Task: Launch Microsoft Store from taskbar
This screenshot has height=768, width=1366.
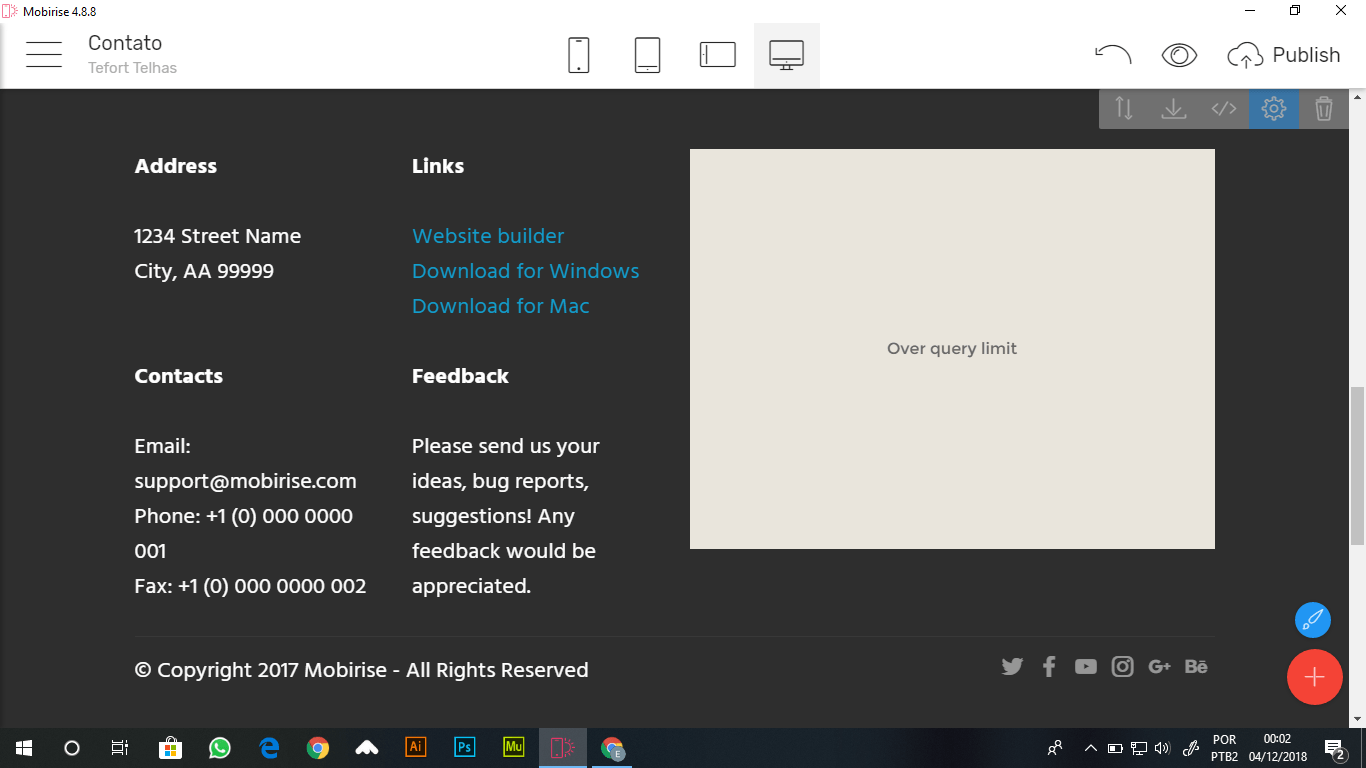Action: coord(170,748)
